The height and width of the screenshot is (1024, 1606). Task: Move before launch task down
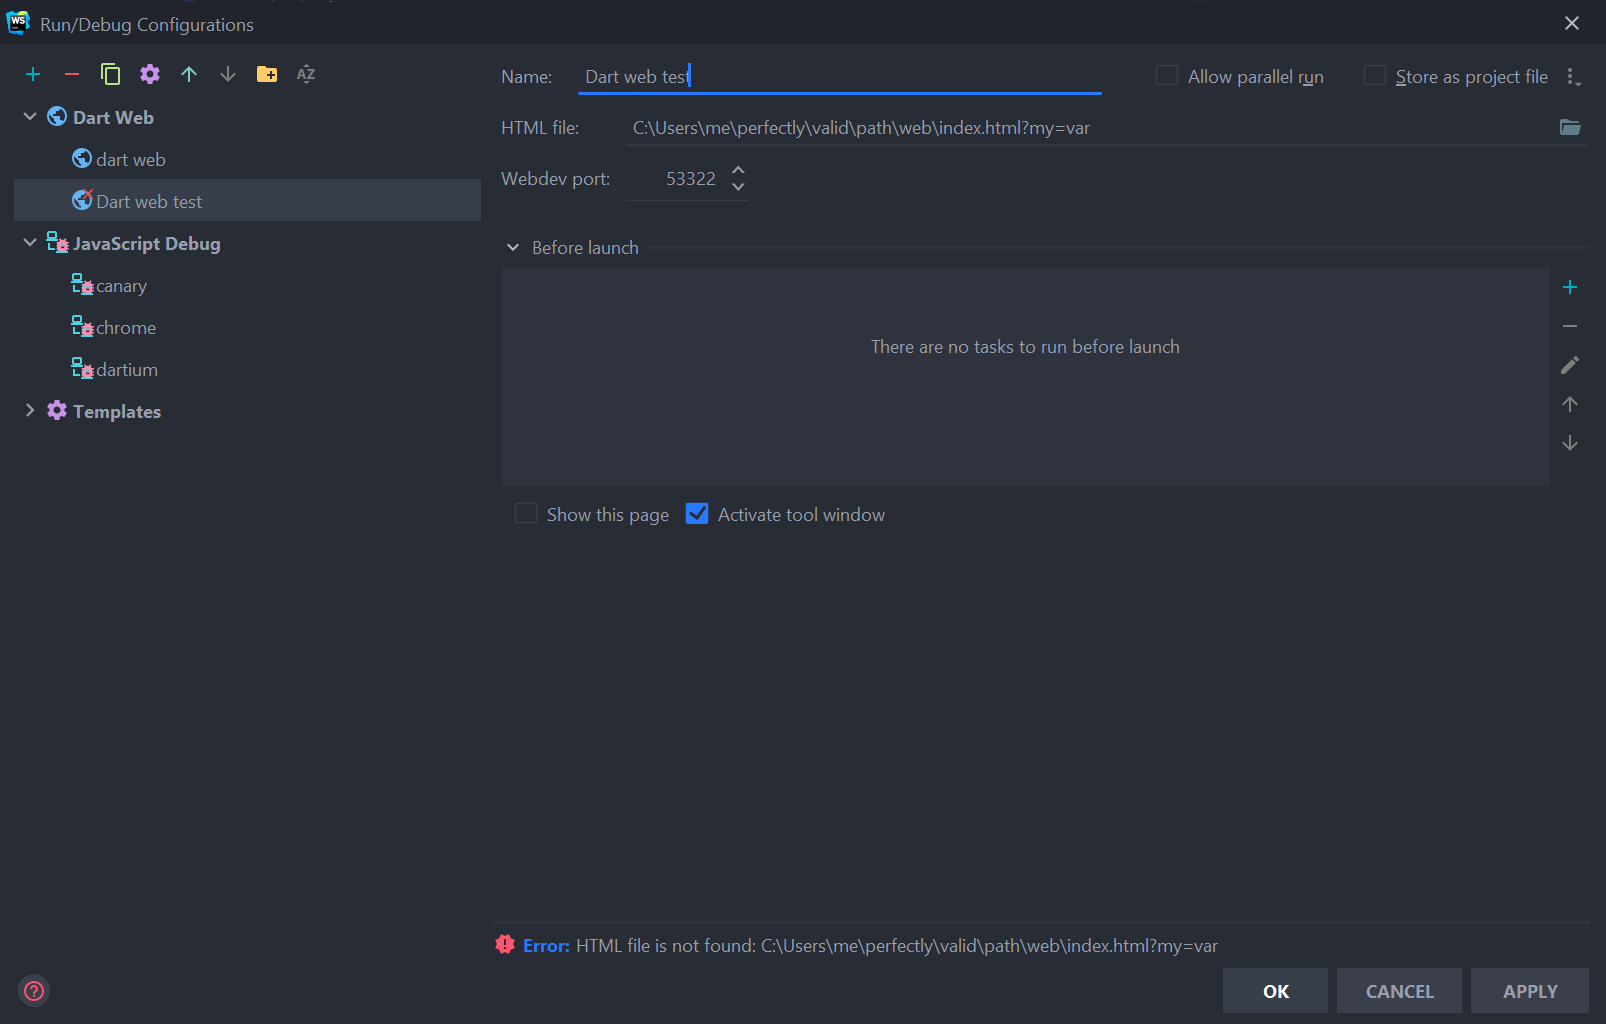1570,443
